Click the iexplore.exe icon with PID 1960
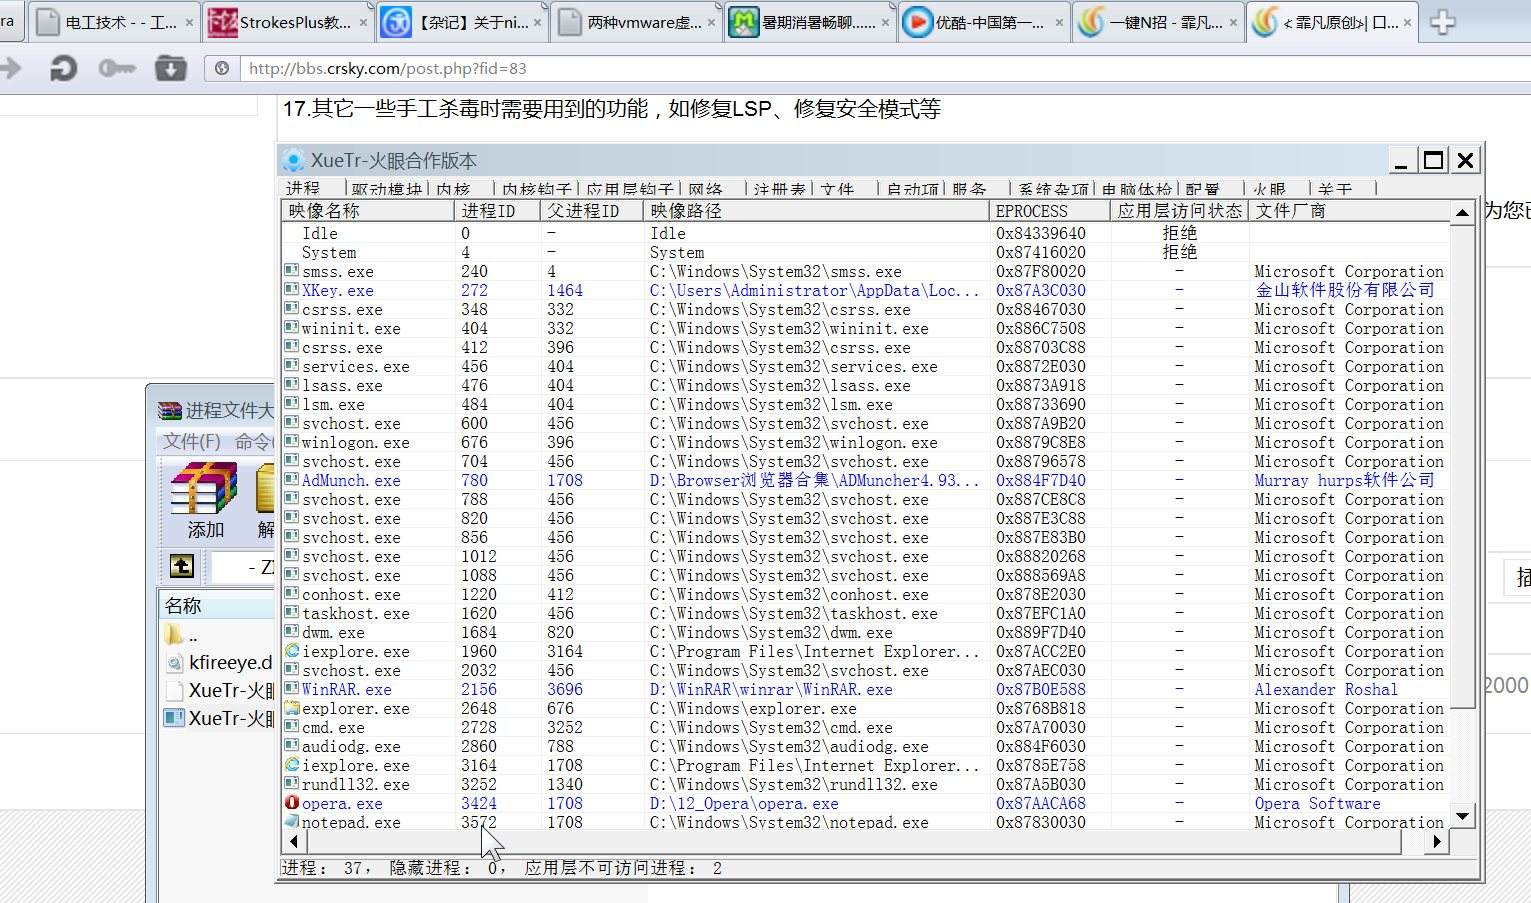 [x=292, y=651]
